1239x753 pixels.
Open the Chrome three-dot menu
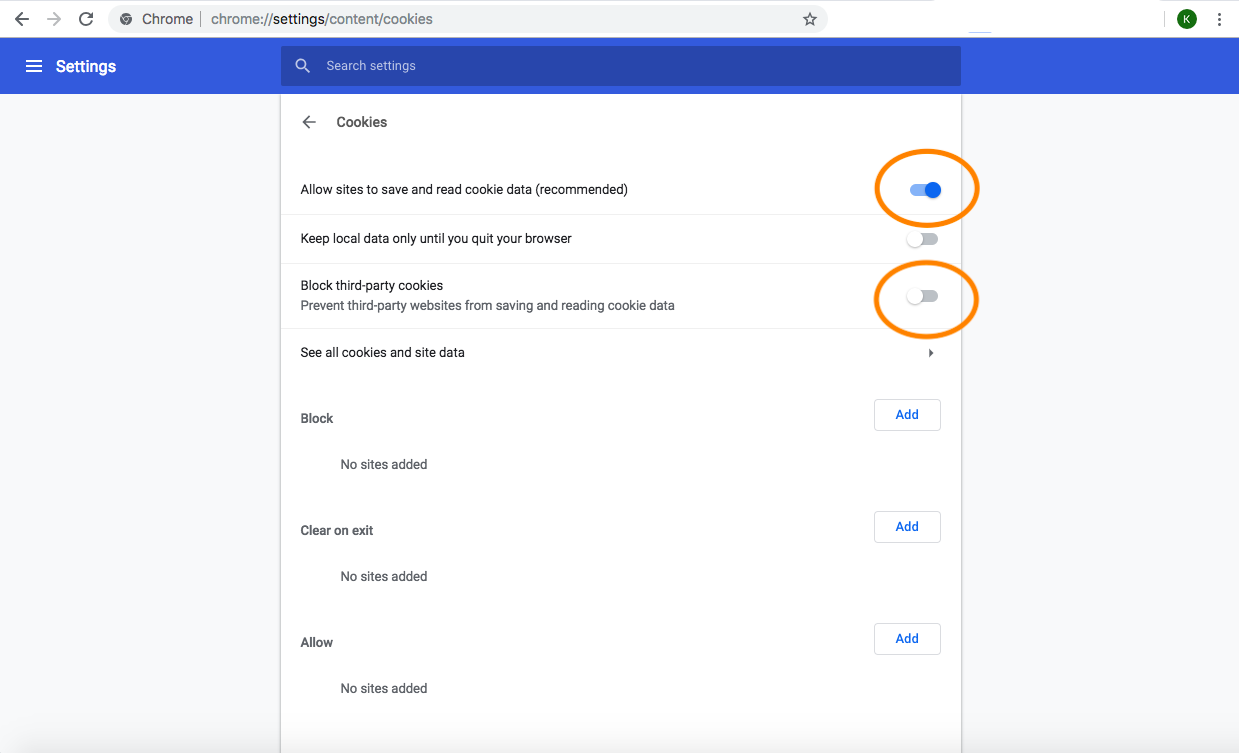1220,19
